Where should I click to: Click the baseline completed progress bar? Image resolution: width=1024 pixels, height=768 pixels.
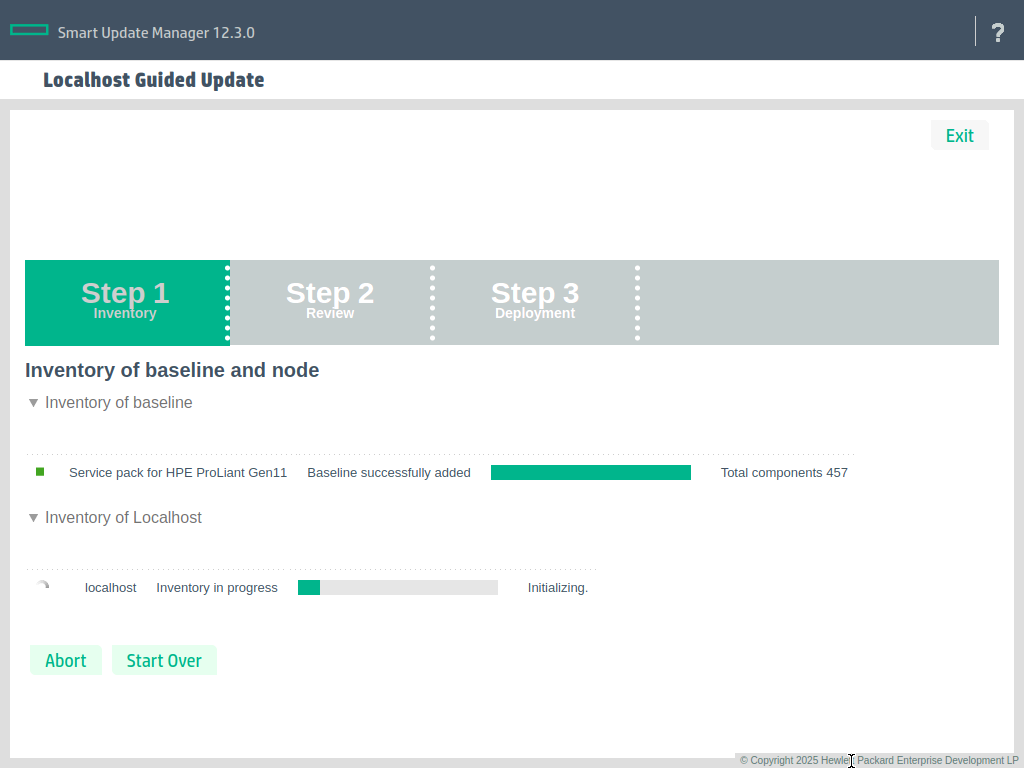tap(590, 472)
